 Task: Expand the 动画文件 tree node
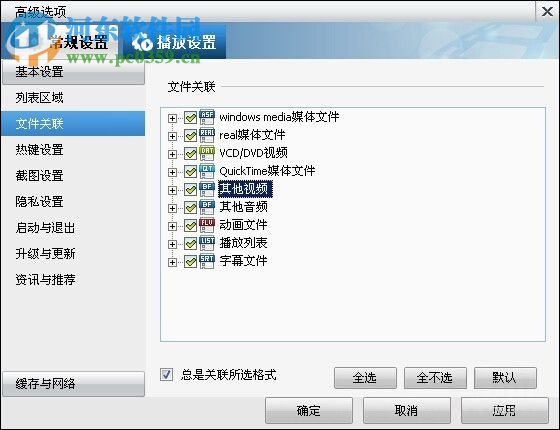172,226
